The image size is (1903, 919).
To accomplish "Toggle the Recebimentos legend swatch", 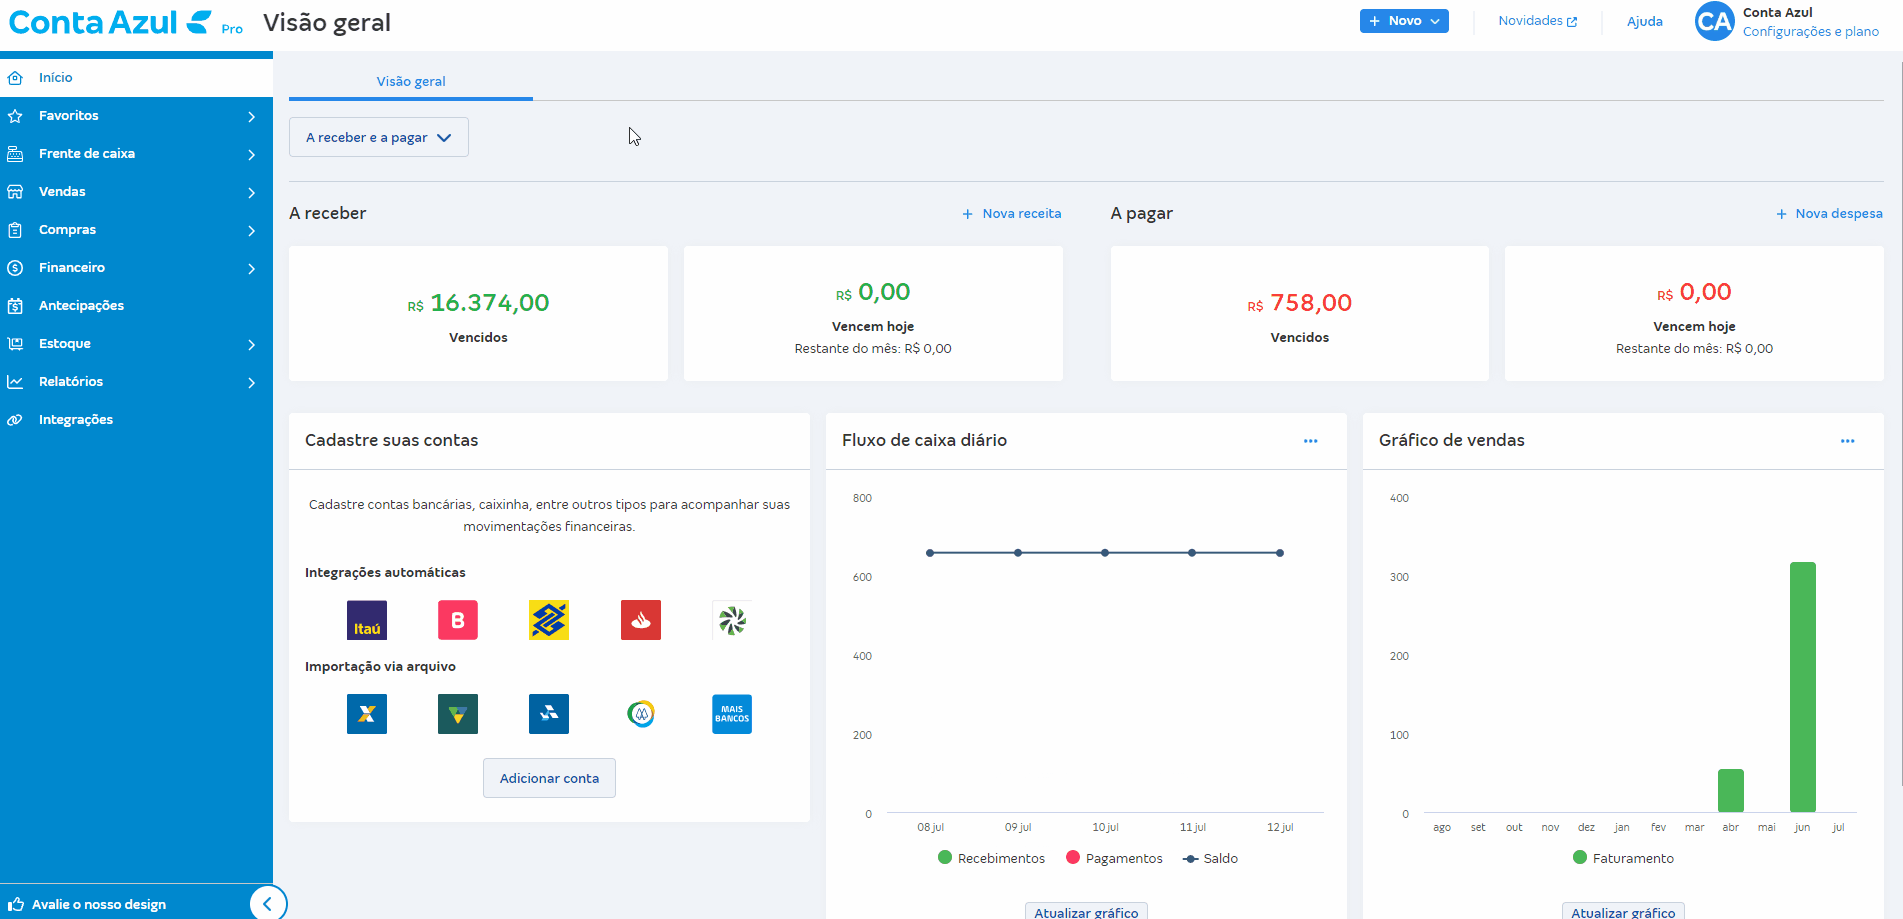I will (x=945, y=857).
